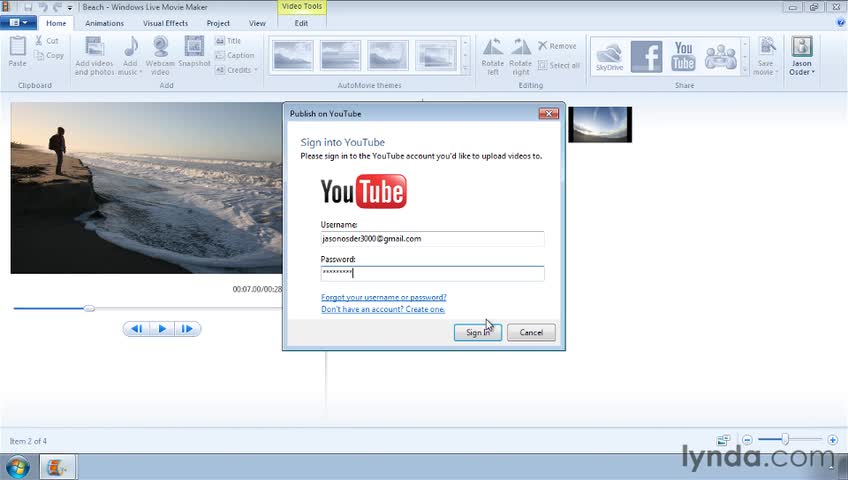Click the Password input field

tap(432, 273)
